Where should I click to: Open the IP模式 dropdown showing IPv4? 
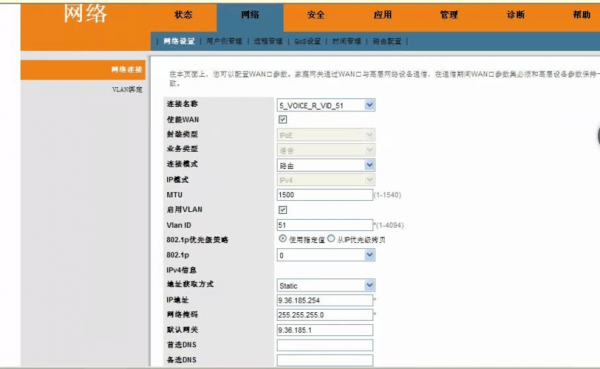coord(326,180)
